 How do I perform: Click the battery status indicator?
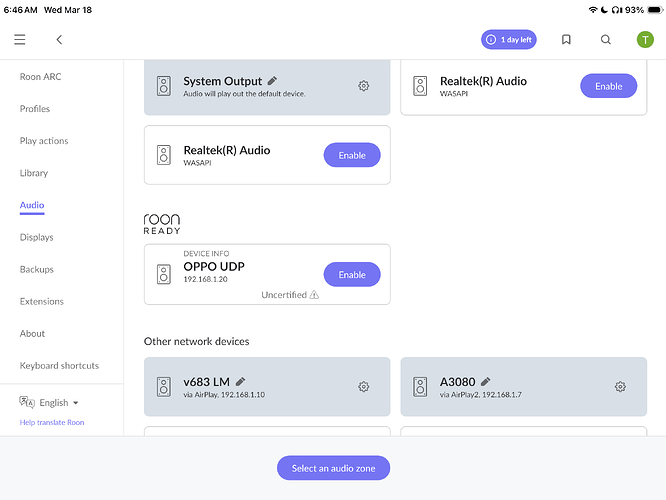(x=655, y=10)
